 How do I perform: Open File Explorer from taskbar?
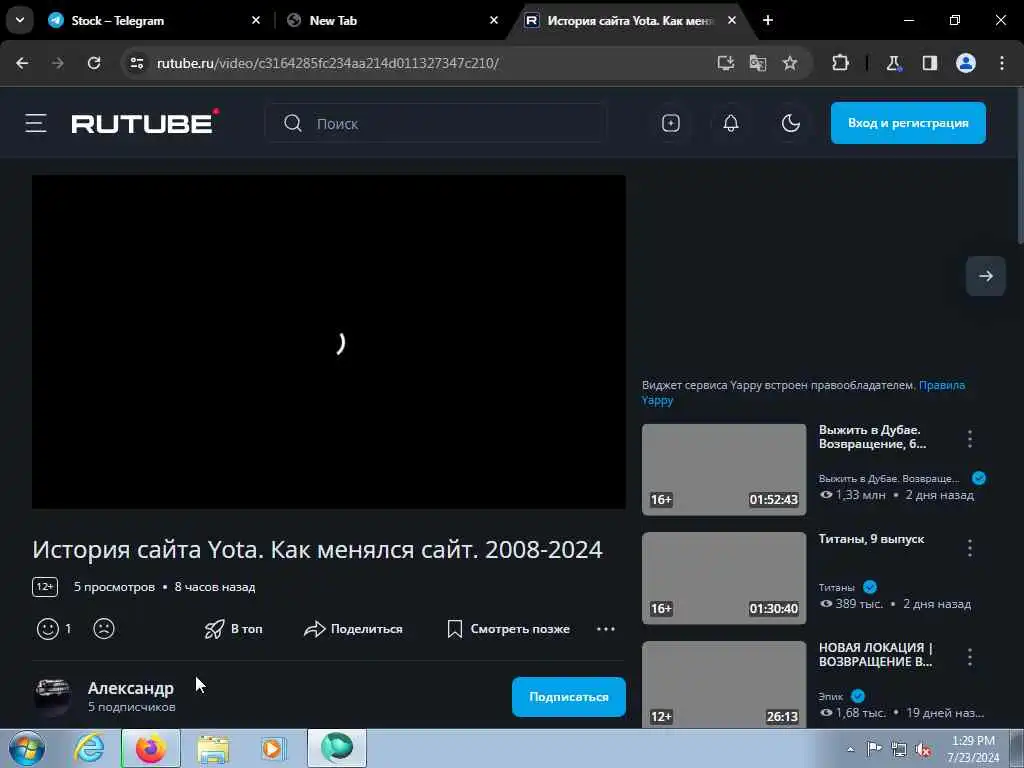point(212,748)
